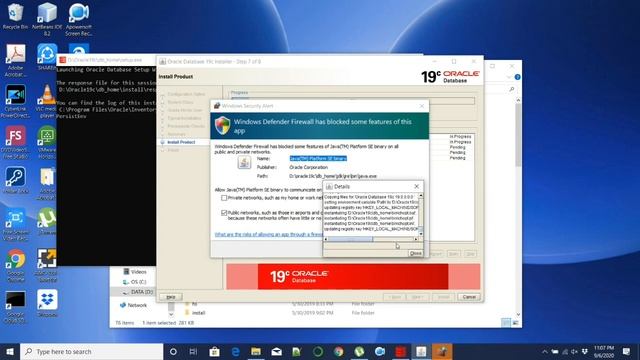Open Task View from the taskbar
640x360 pixels.
coord(193,351)
